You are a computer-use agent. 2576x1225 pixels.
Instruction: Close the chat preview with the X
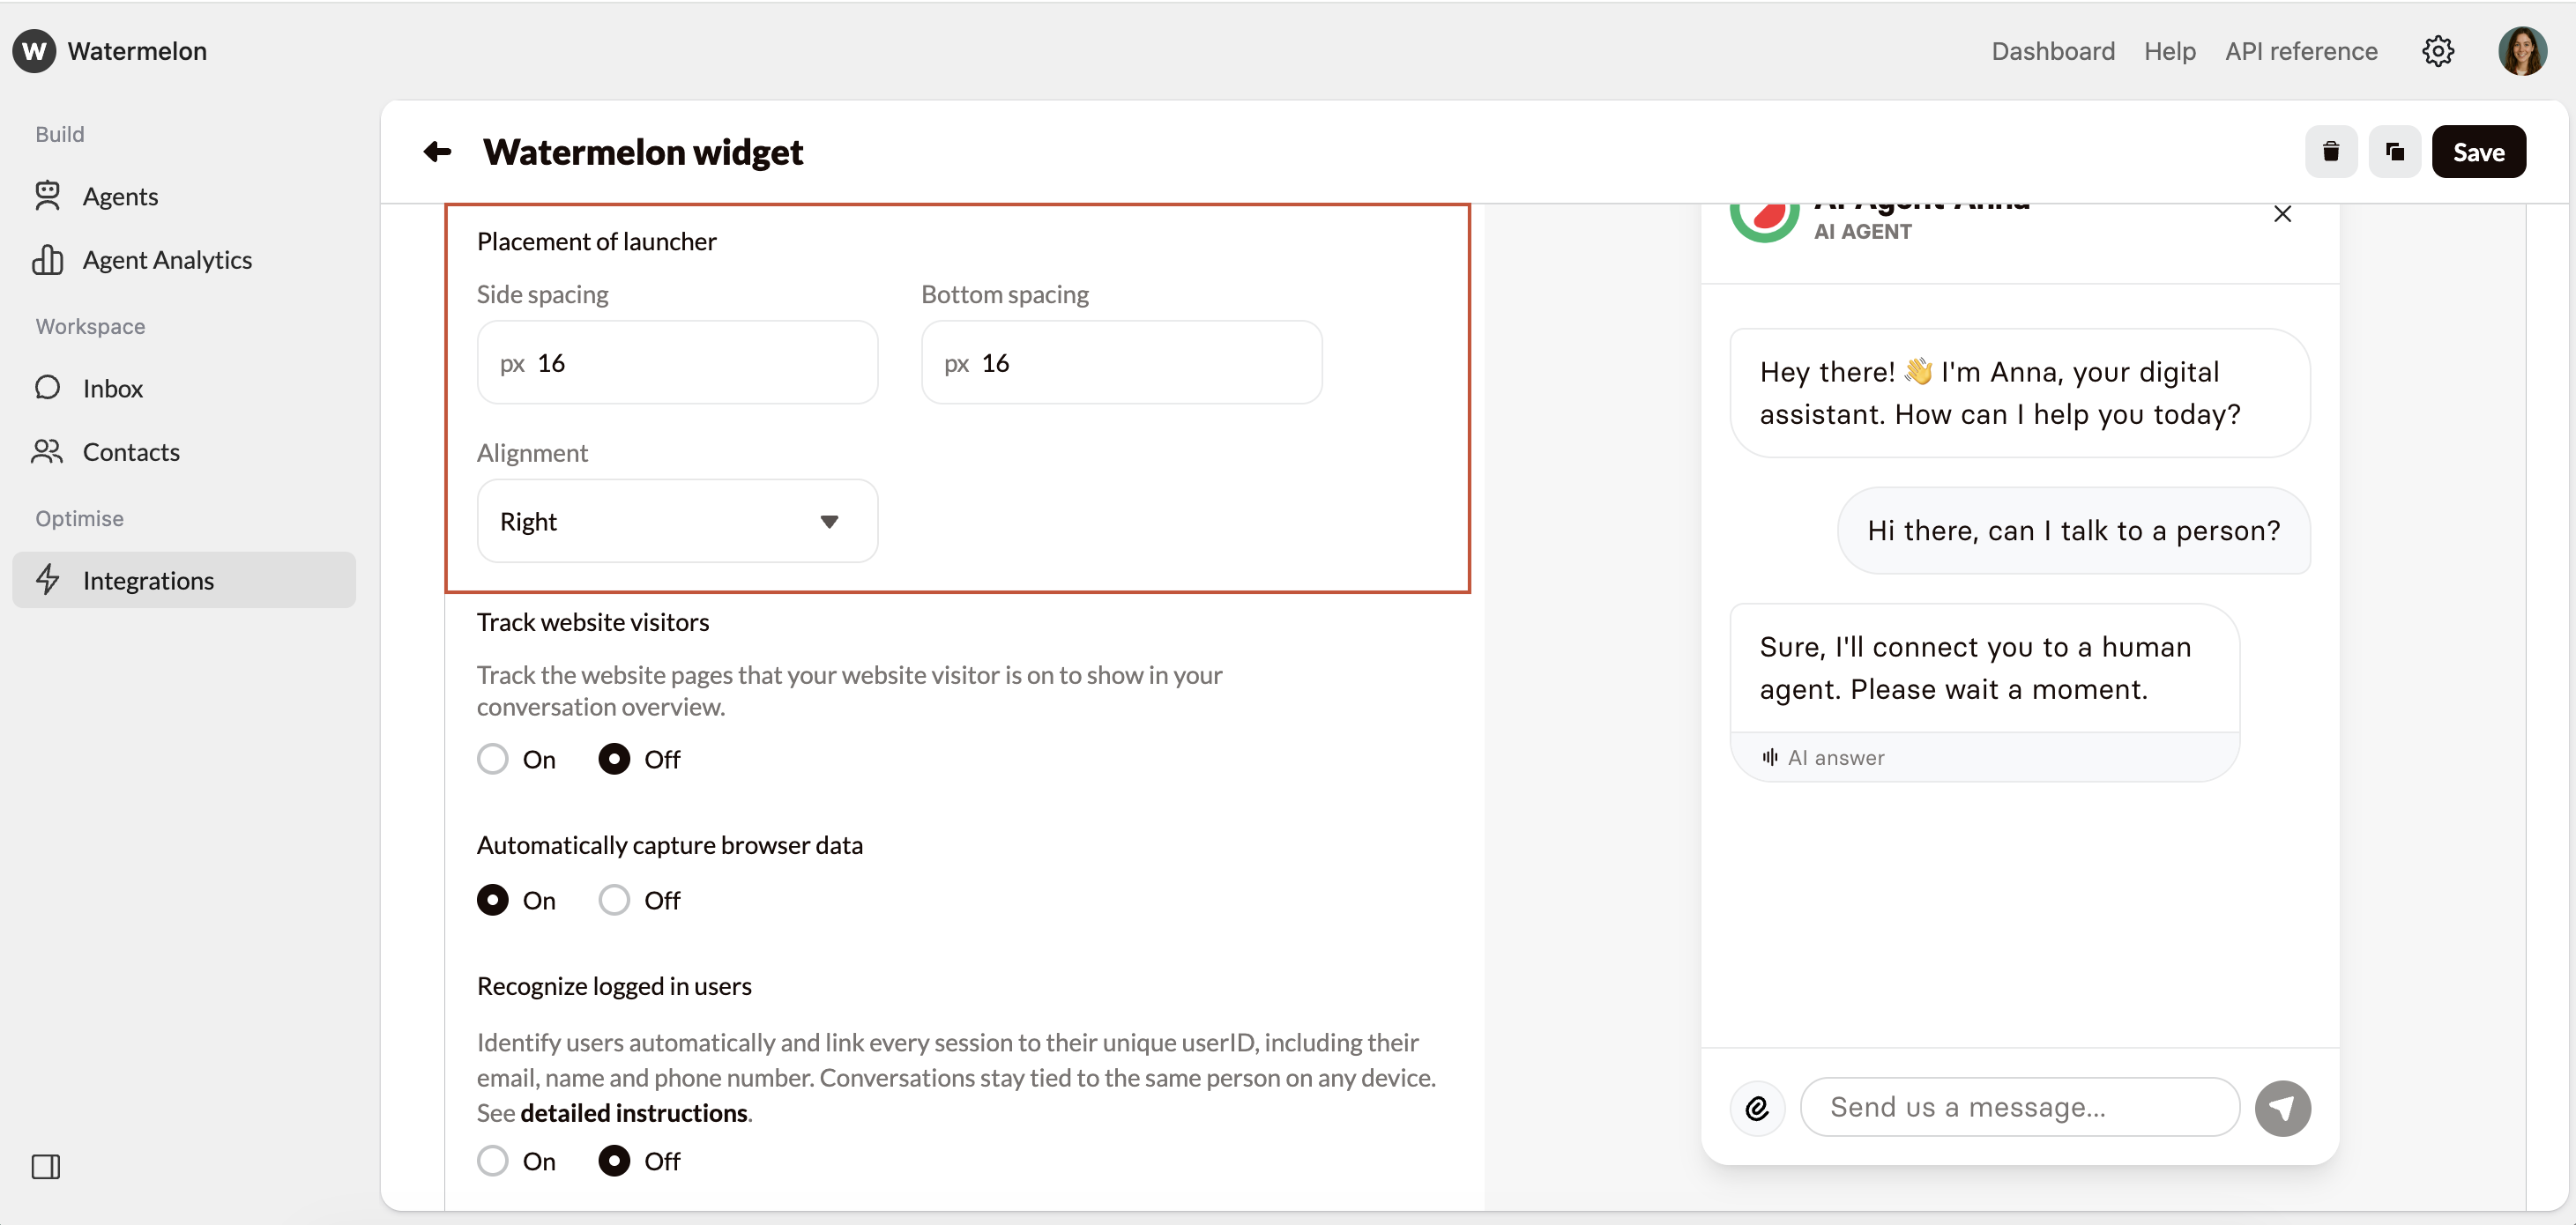click(x=2282, y=214)
